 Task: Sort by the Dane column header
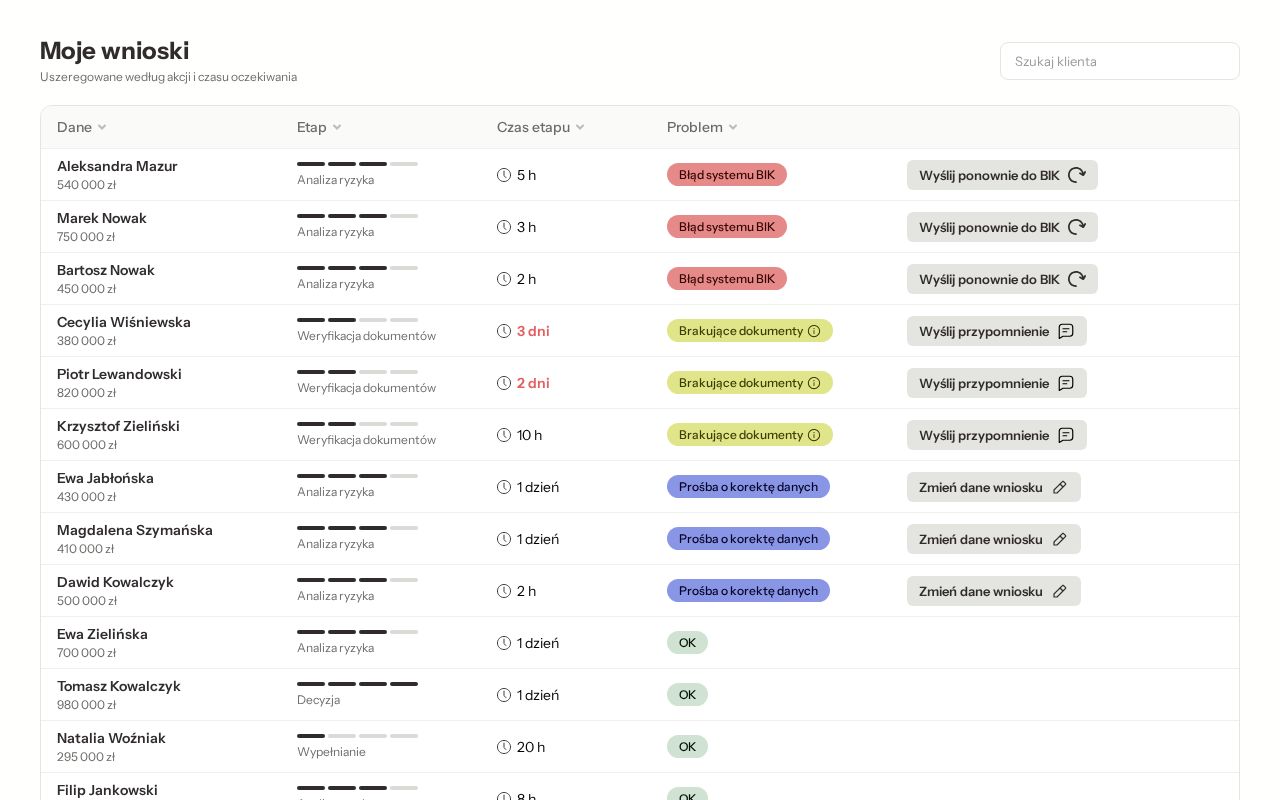(x=82, y=127)
